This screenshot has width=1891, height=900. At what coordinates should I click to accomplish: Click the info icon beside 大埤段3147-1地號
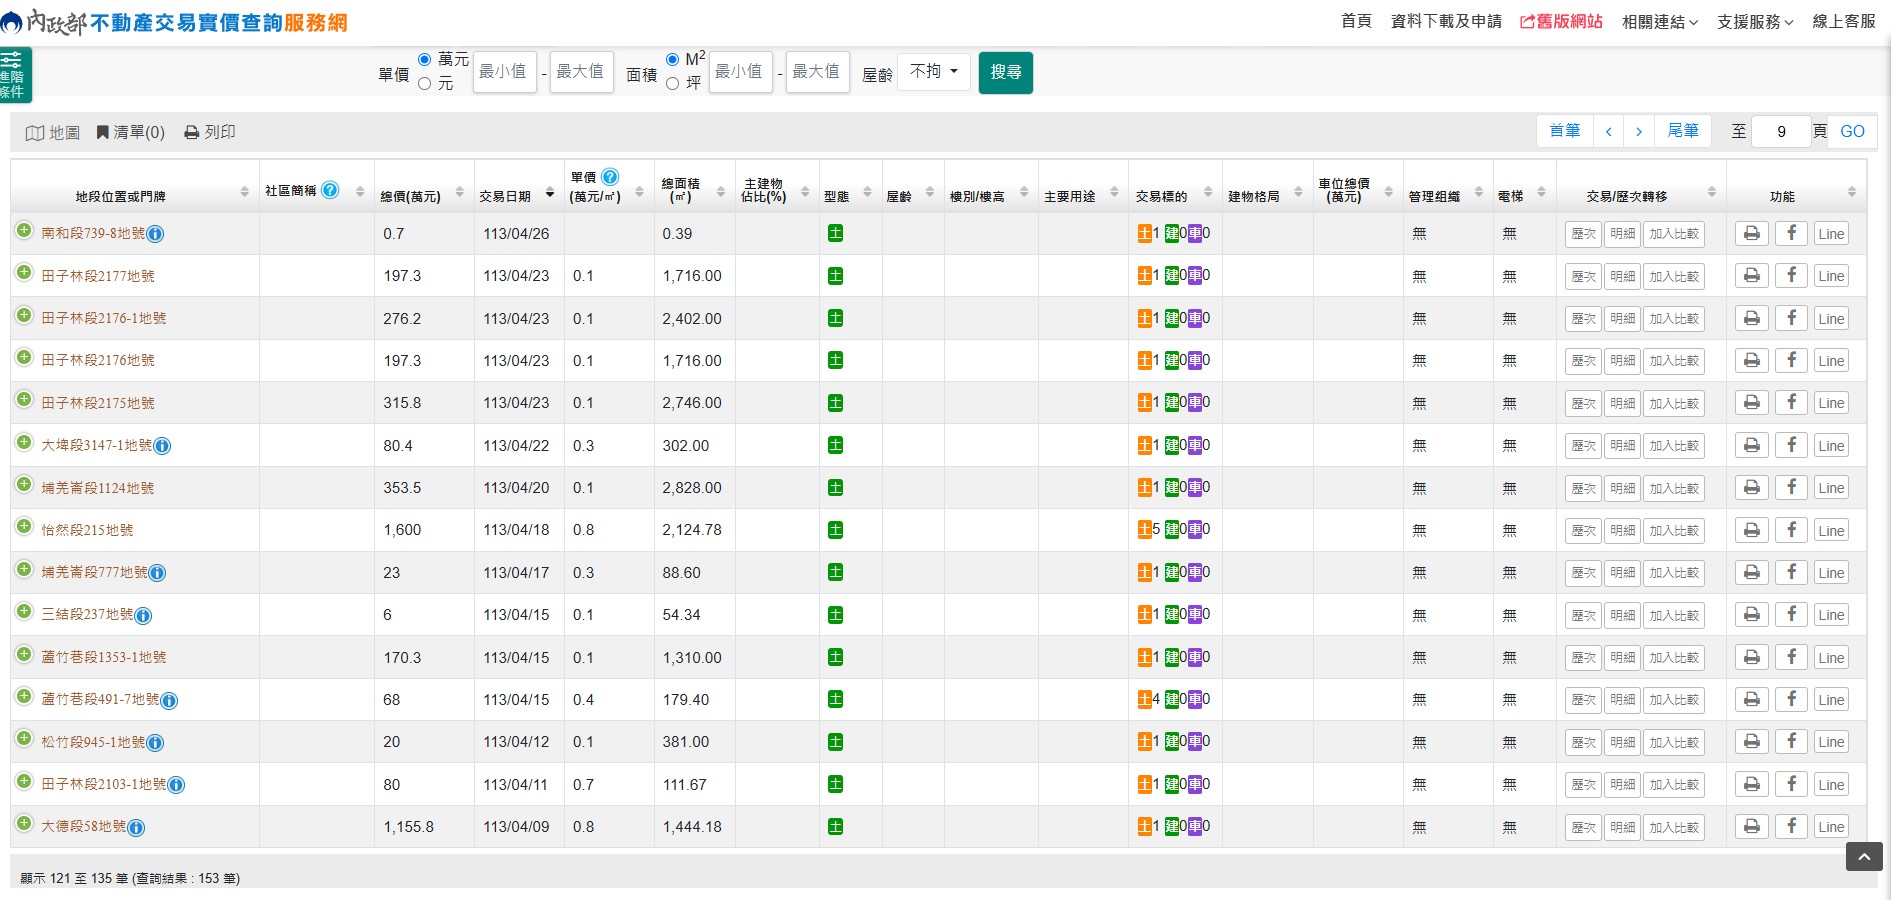point(162,446)
